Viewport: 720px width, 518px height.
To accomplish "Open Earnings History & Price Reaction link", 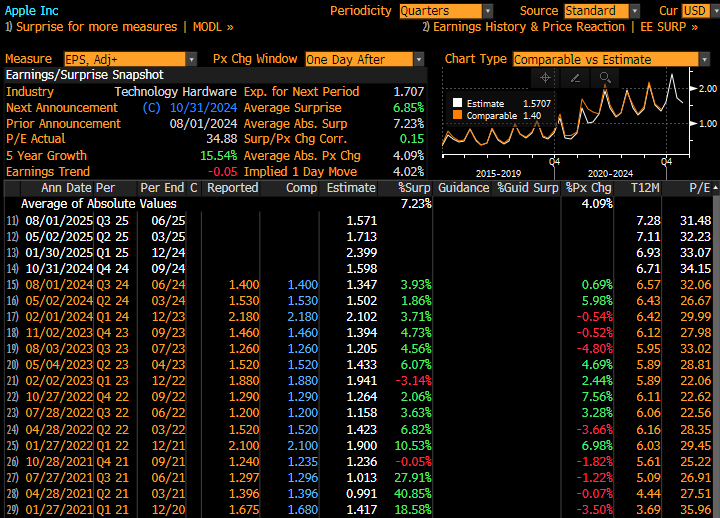I will click(560, 27).
